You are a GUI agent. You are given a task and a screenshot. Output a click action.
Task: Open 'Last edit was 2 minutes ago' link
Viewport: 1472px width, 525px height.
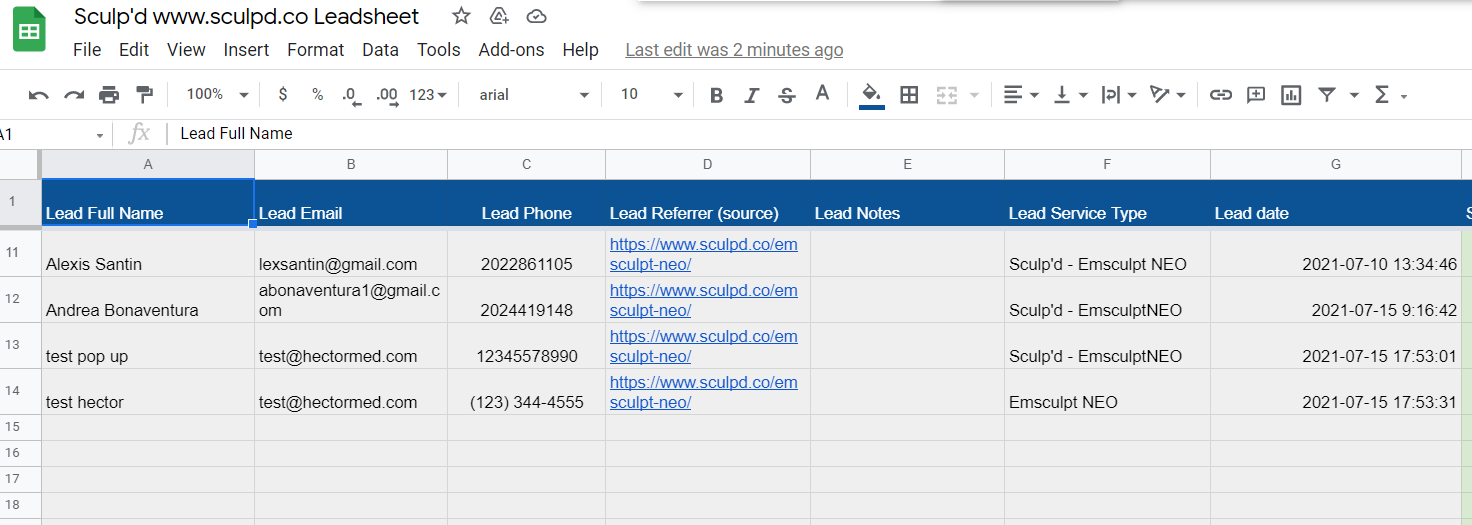[734, 50]
